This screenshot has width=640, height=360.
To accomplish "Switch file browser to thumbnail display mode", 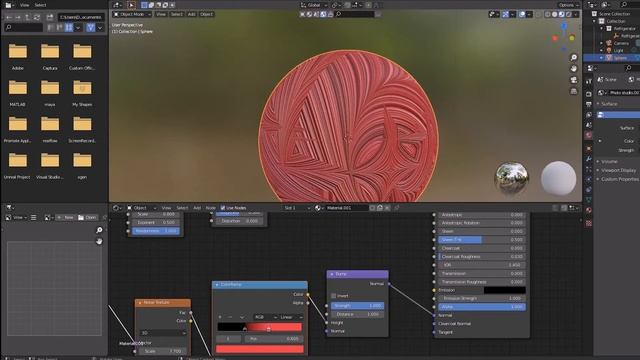I will coord(69,27).
